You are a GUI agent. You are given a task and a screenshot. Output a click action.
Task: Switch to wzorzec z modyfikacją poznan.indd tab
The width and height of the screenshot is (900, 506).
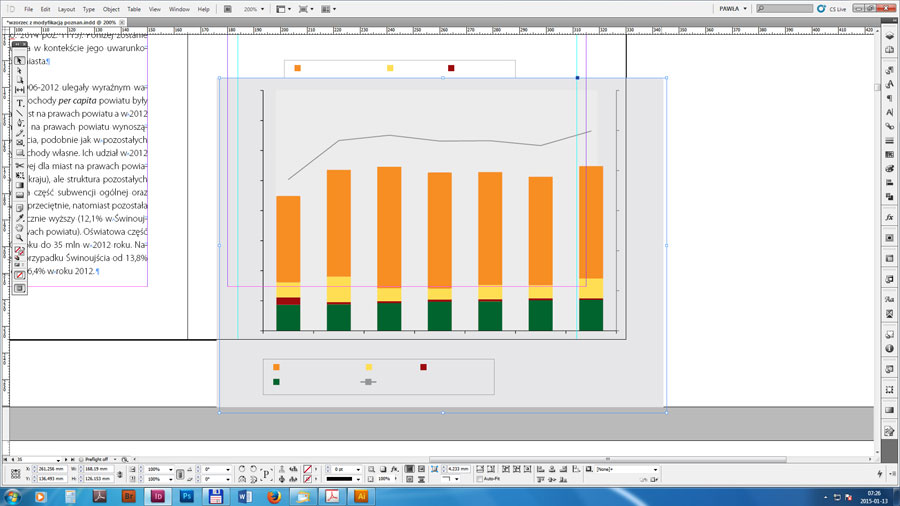click(58, 22)
